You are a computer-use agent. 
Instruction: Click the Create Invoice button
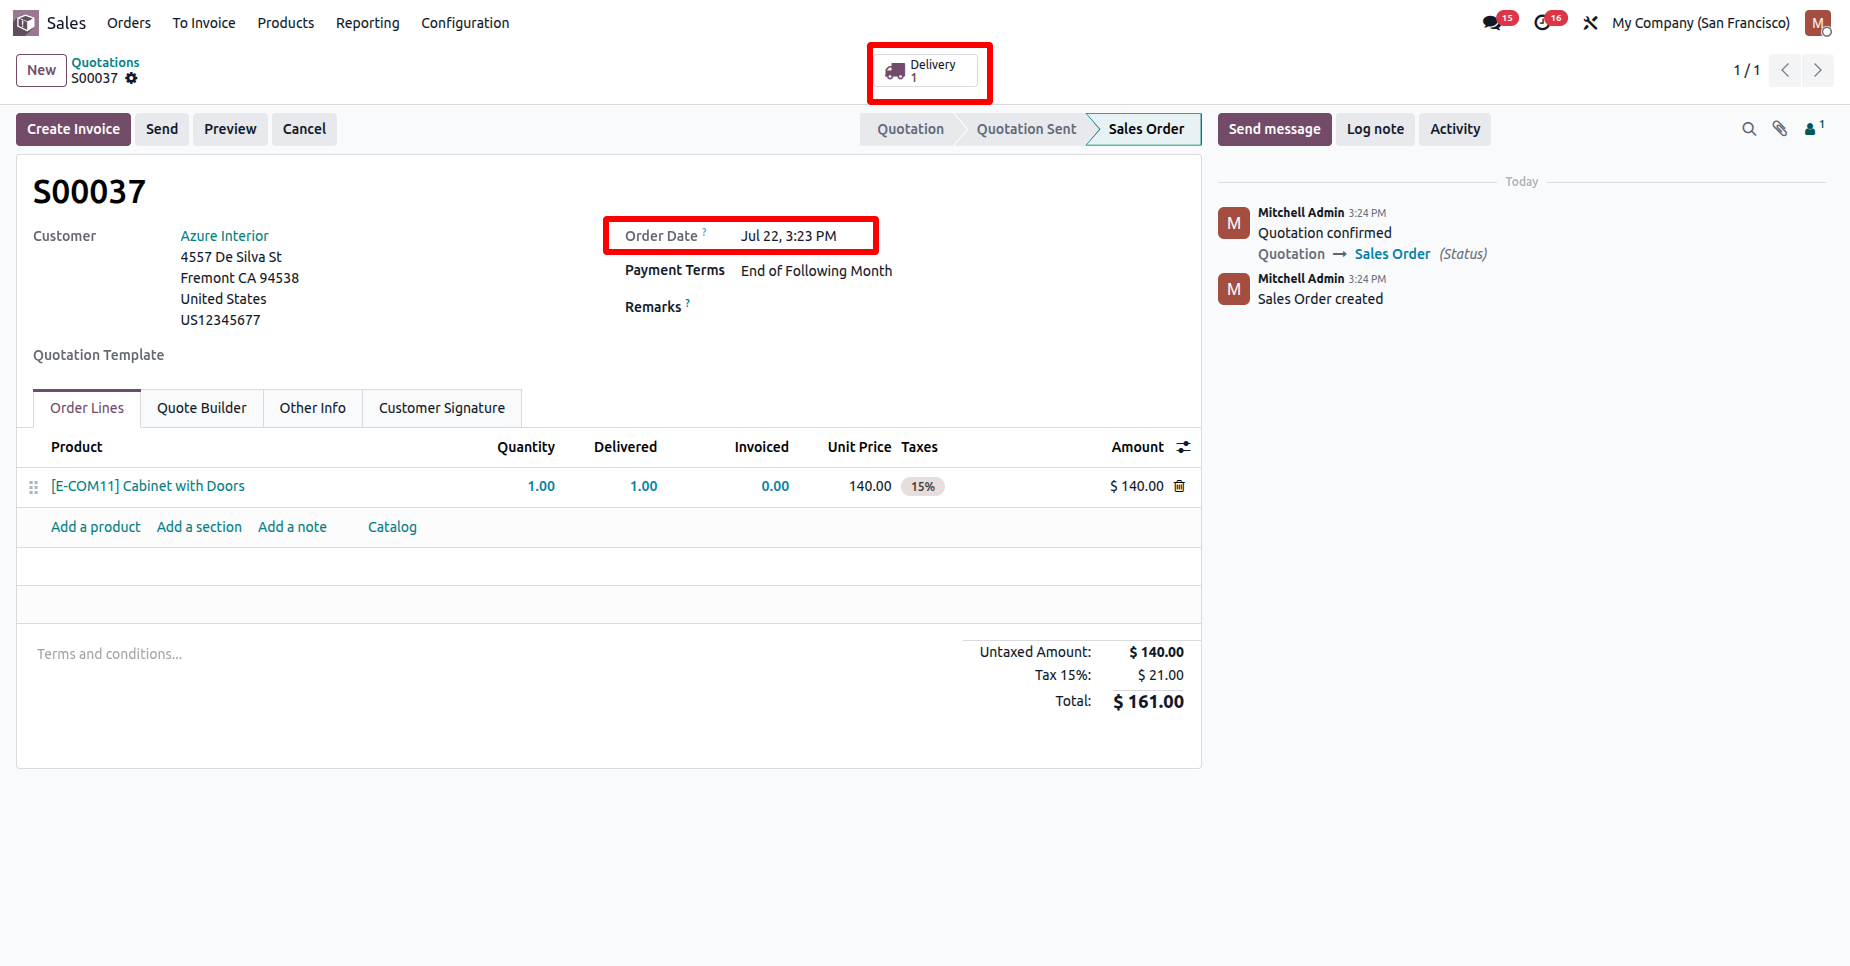click(73, 129)
